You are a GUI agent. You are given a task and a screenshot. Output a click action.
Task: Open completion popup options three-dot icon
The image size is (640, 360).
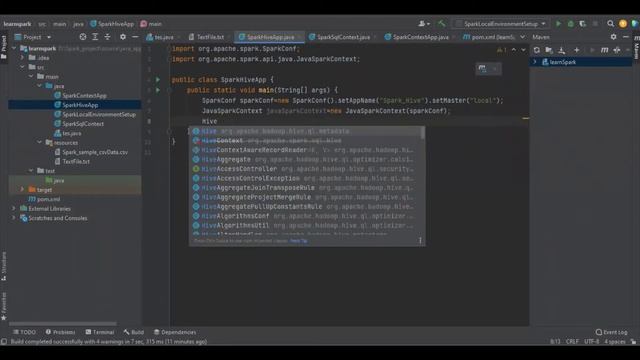tap(420, 240)
